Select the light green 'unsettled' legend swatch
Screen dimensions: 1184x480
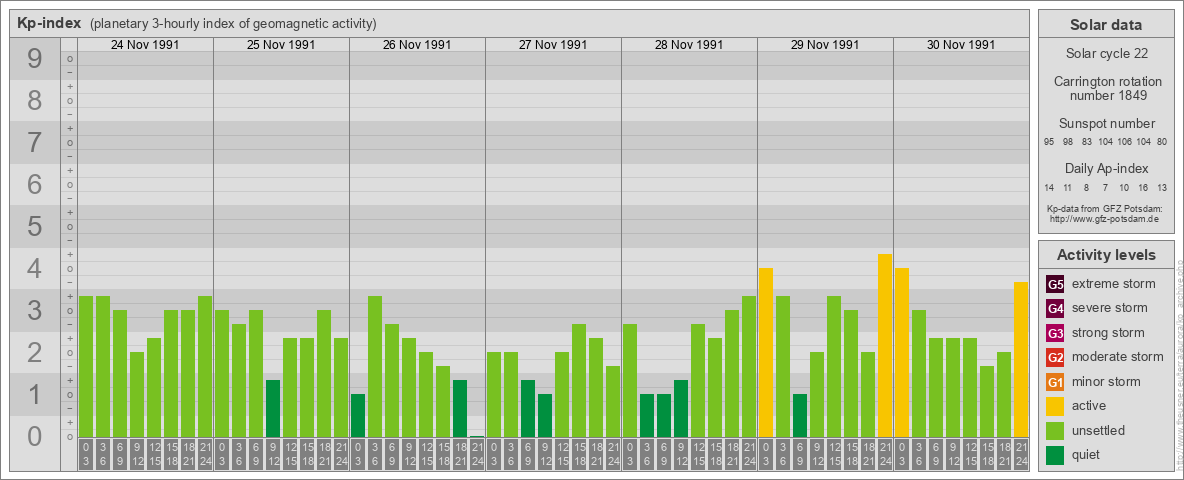(1055, 430)
